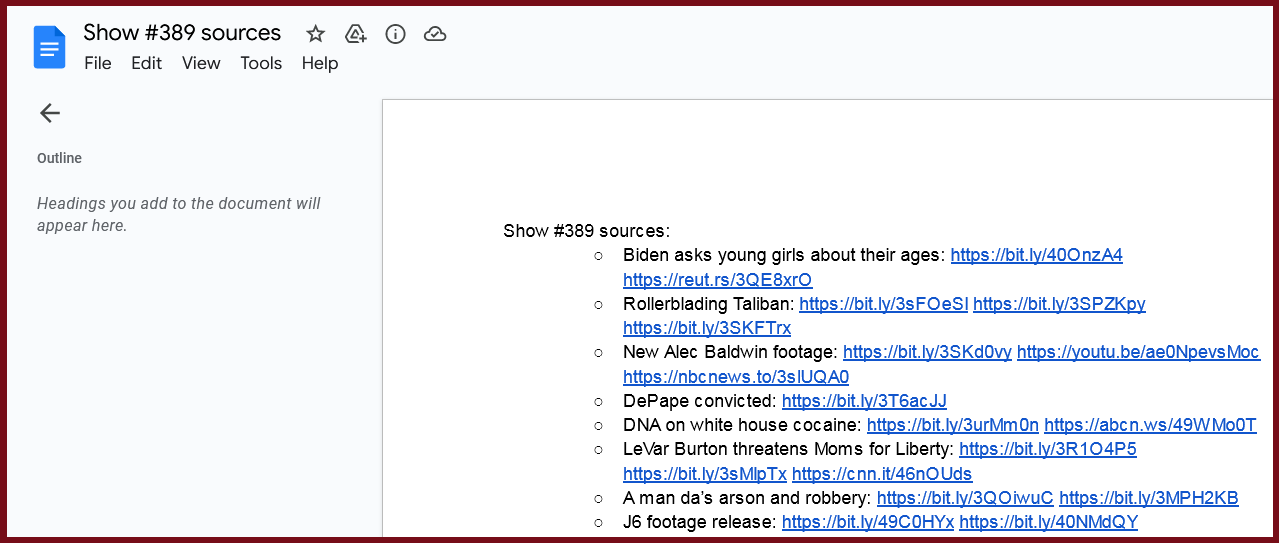Click text 'DePape convicted:'
The image size is (1279, 543).
click(x=700, y=401)
